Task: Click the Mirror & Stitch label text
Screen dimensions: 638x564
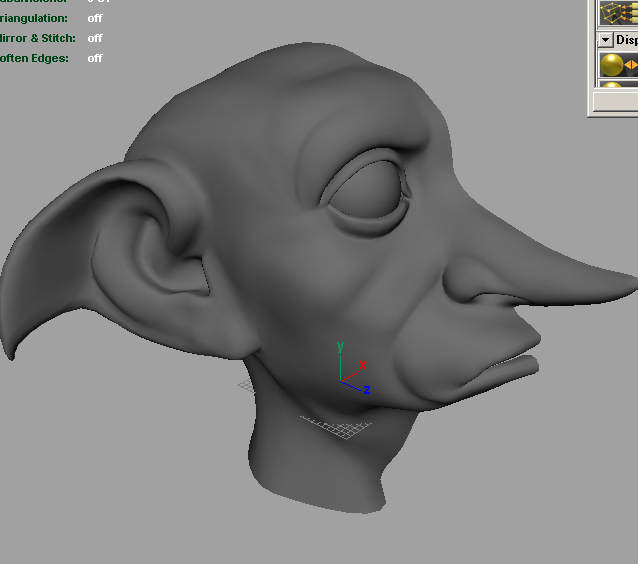Action: tap(37, 38)
